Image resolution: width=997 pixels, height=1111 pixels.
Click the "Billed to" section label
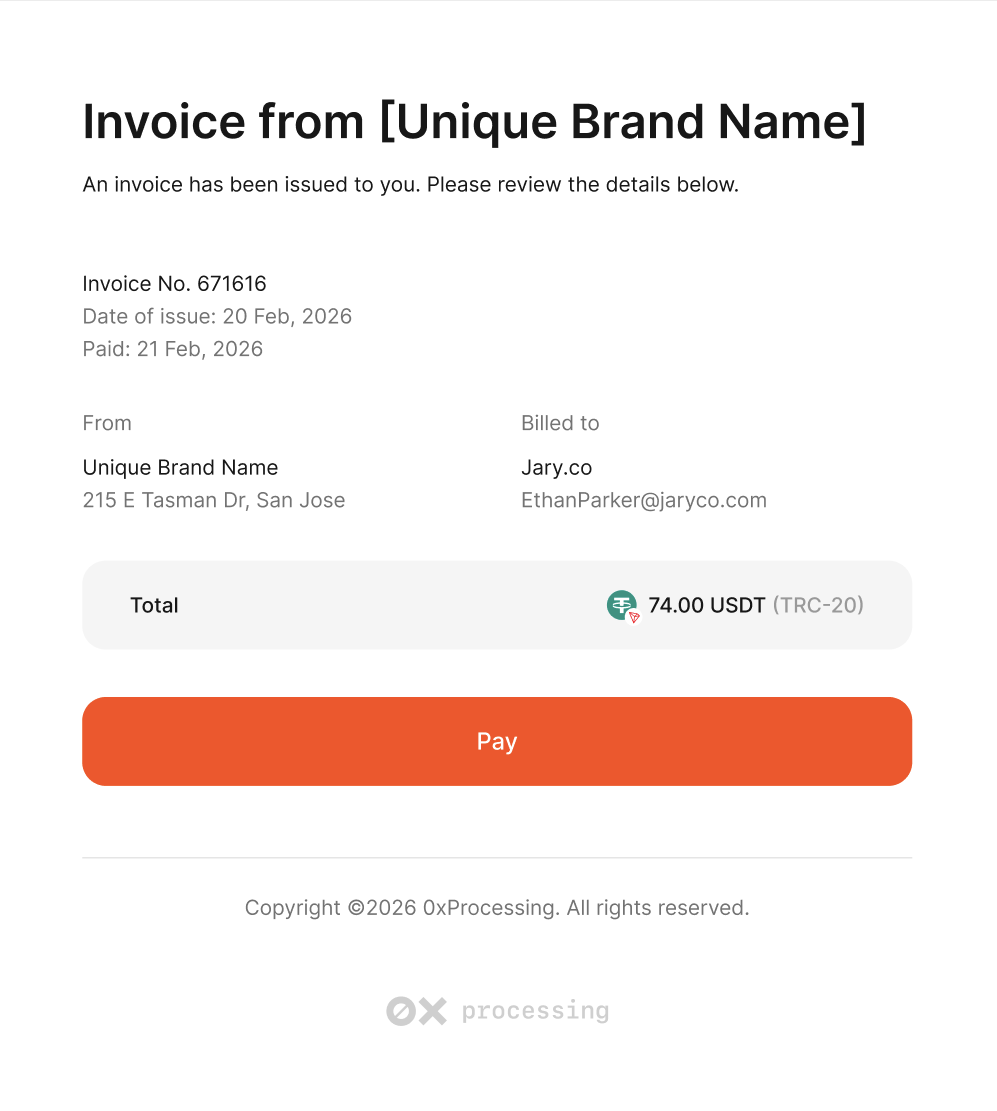(560, 423)
